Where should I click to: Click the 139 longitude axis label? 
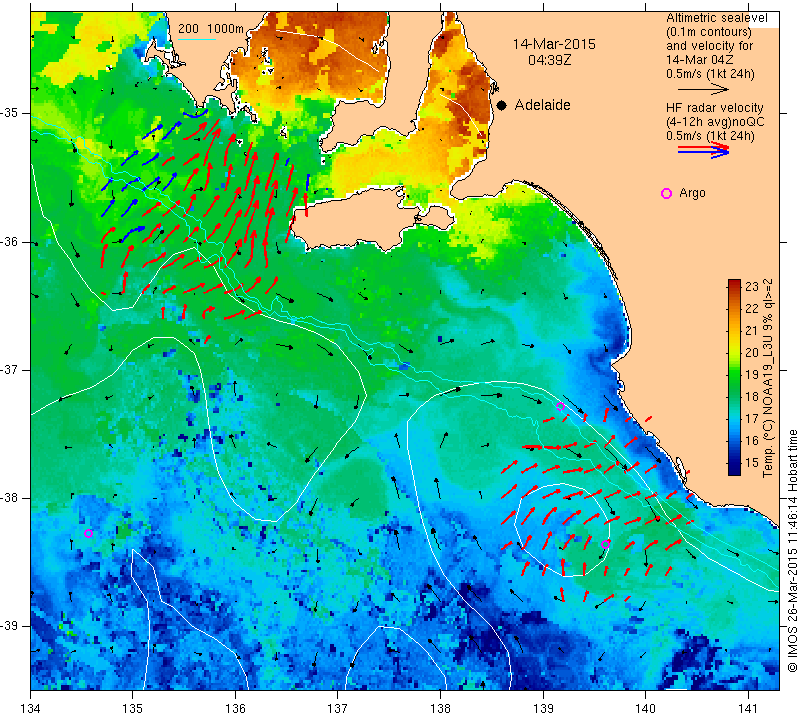click(x=543, y=708)
